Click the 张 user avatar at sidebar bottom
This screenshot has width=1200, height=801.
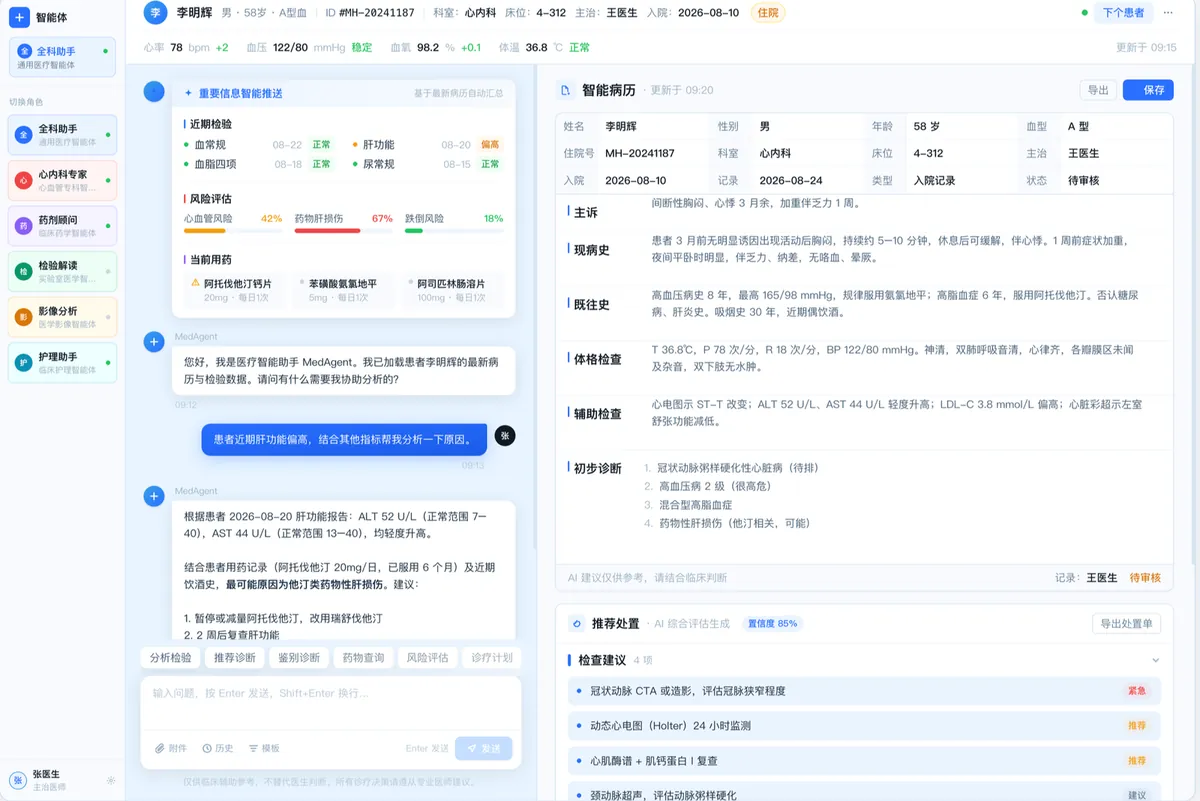pos(19,780)
